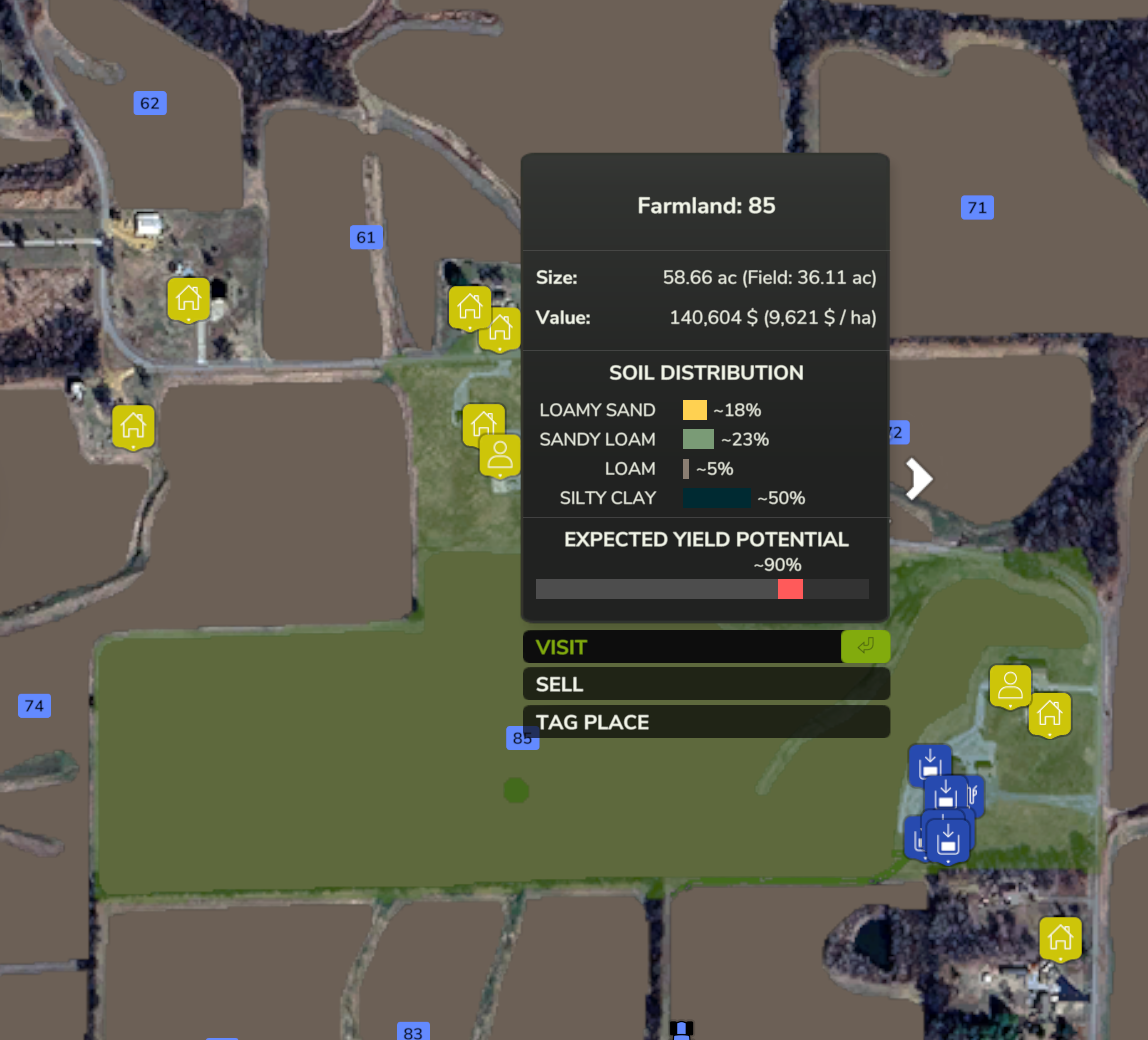This screenshot has height=1040, width=1148.
Task: Select the house marker above farmland 74's road bend
Action: 188,298
